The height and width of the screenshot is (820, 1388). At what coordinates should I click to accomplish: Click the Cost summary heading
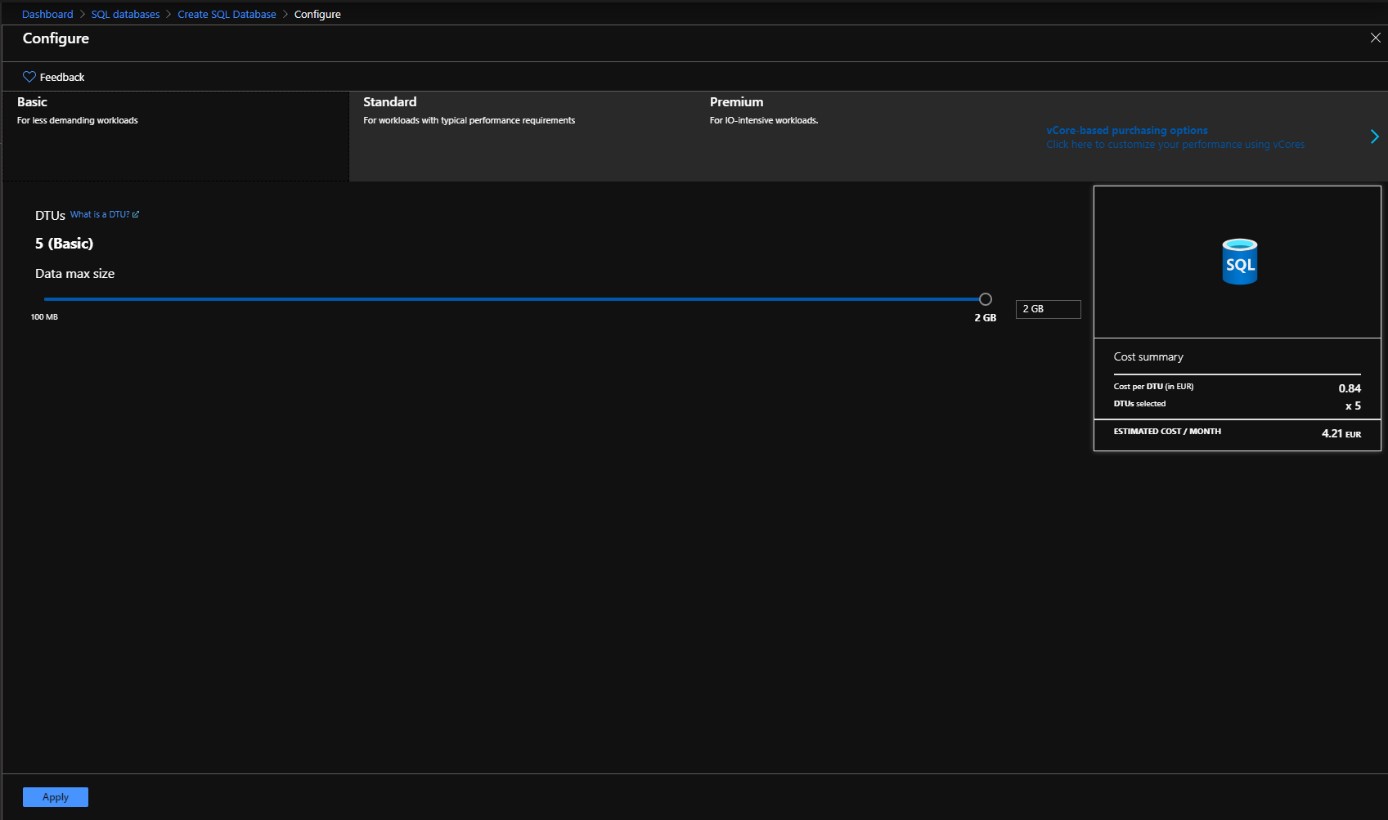(x=1148, y=357)
